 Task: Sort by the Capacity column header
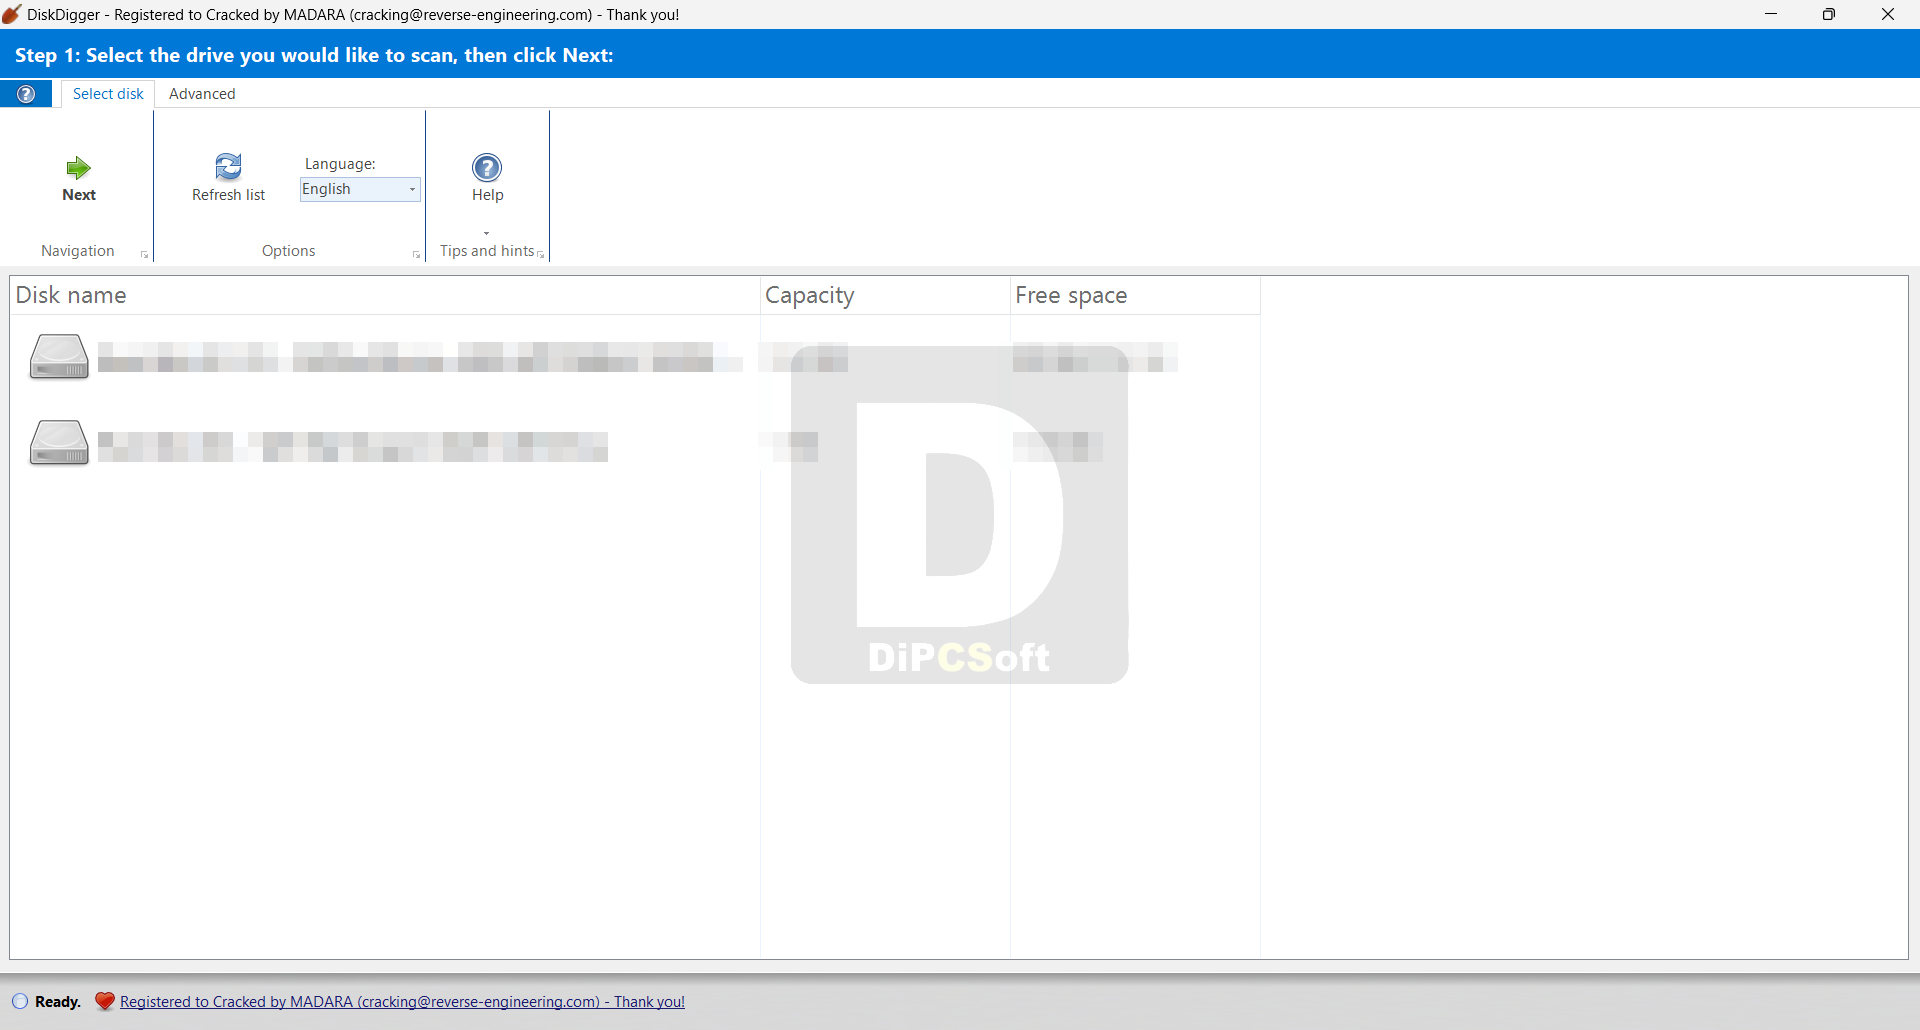(885, 295)
